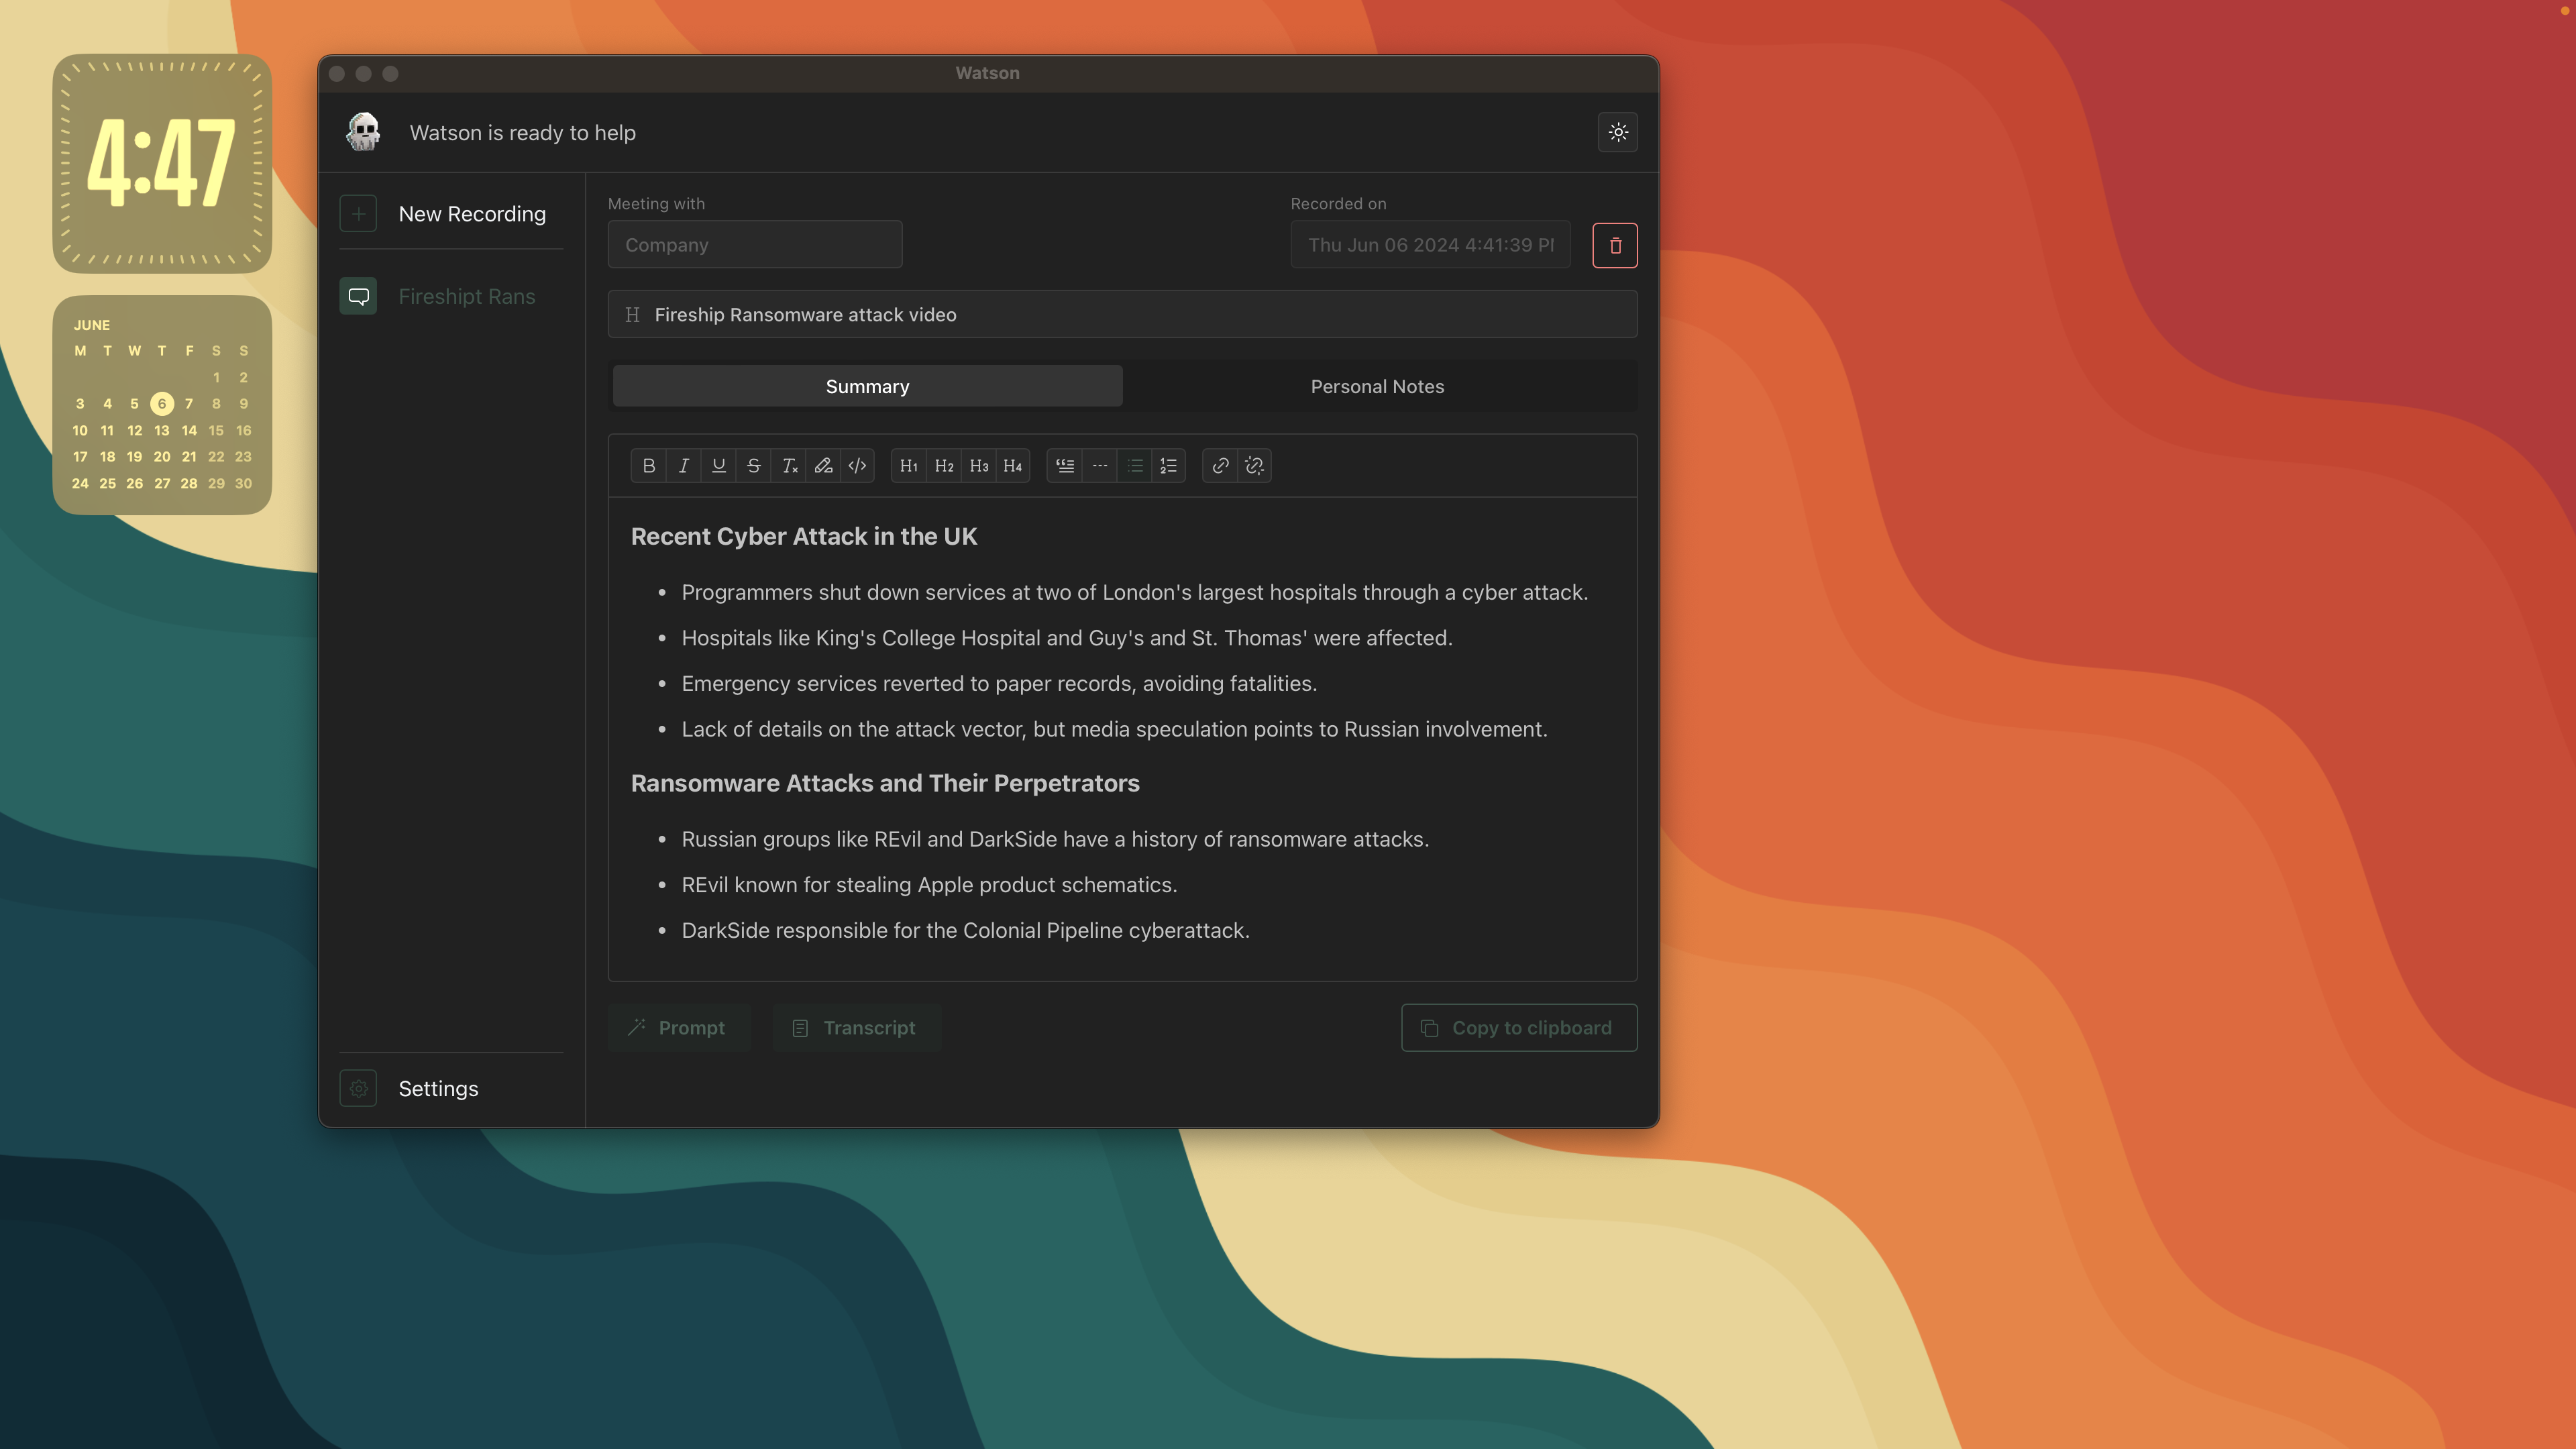
Task: Click the Company input field
Action: tap(754, 245)
